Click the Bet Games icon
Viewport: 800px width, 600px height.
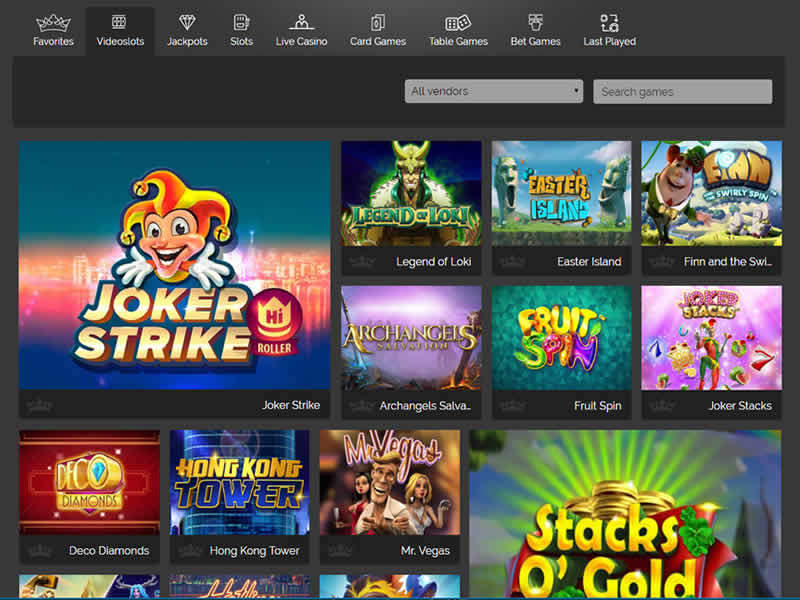(x=535, y=22)
